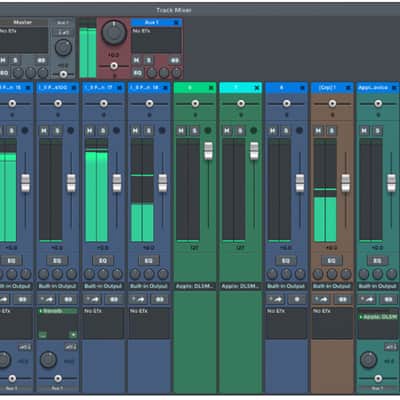Select the Appl...evice strip header
400x400 pixels.
point(373,88)
